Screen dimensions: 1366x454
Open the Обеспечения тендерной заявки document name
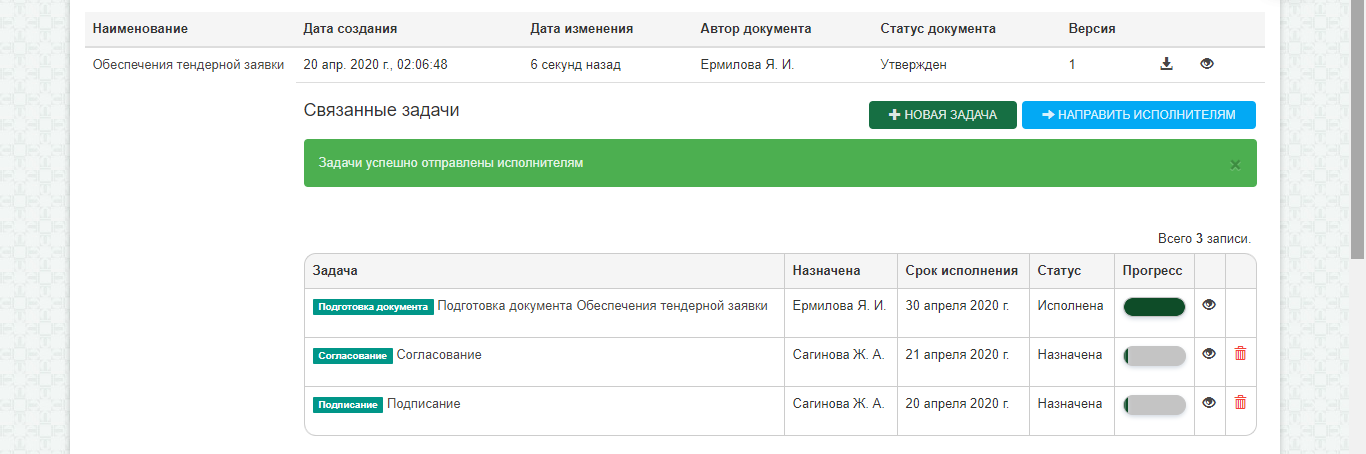pos(188,65)
